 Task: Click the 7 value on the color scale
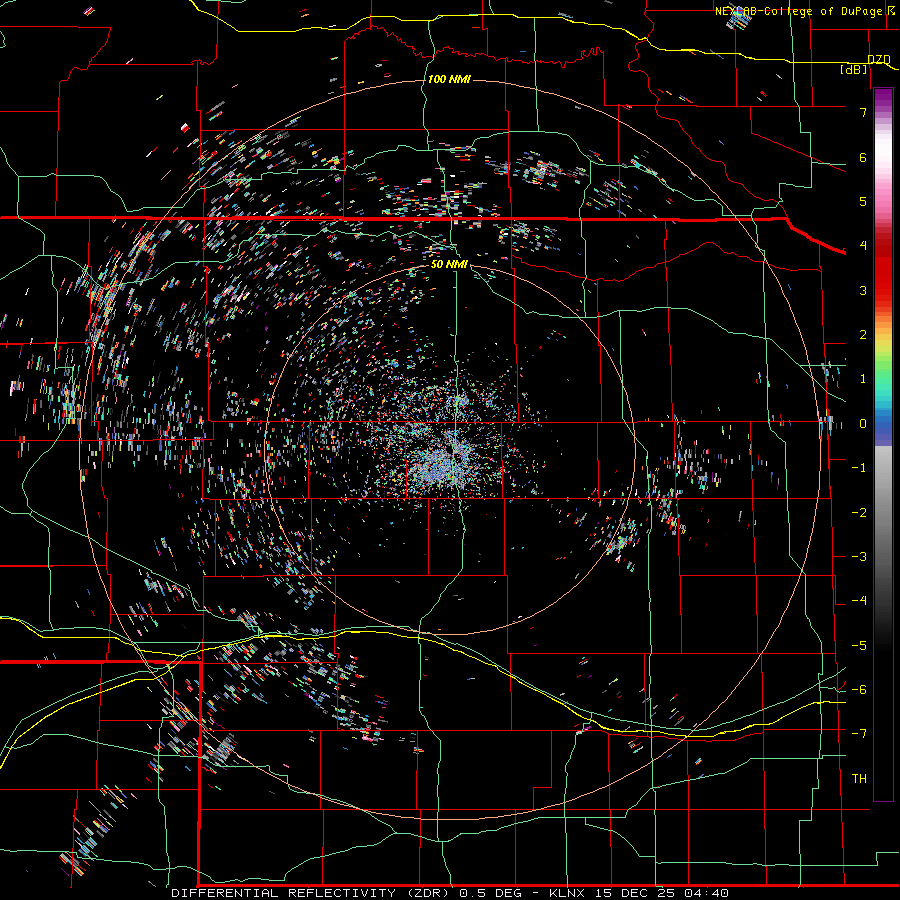point(863,112)
